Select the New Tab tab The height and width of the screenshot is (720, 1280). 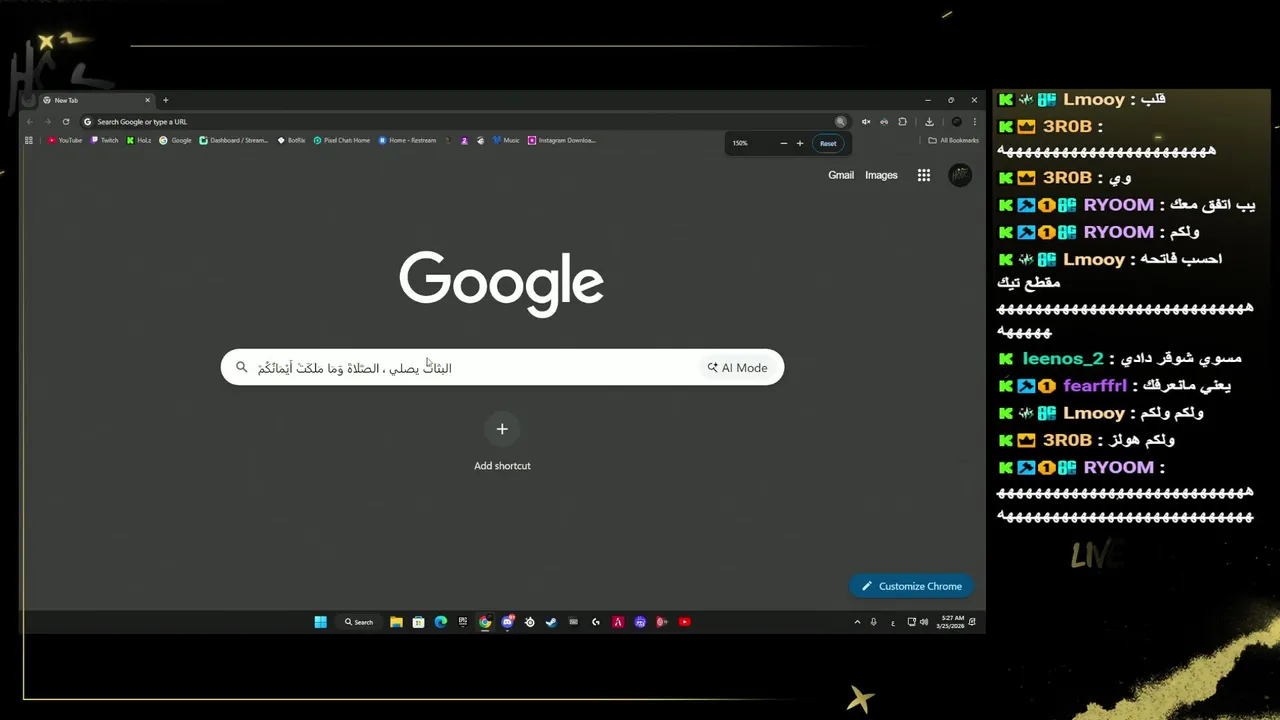96,100
